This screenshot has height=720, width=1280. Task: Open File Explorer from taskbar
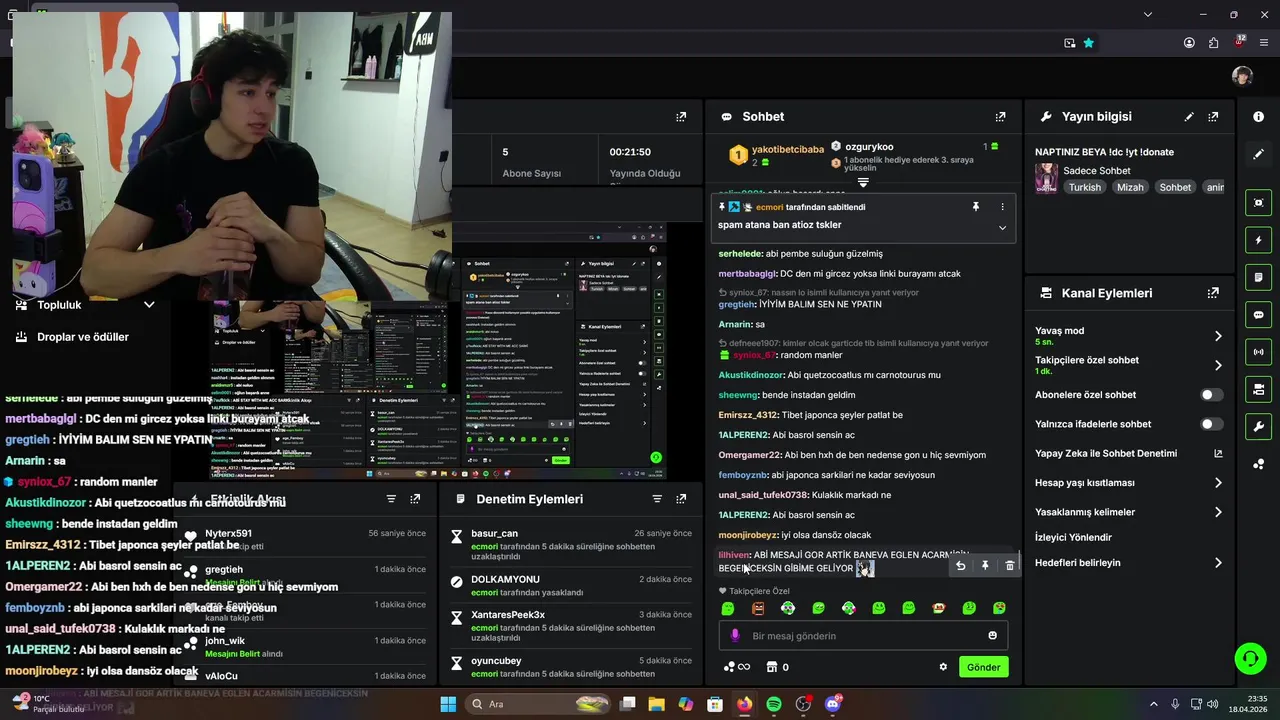657,704
